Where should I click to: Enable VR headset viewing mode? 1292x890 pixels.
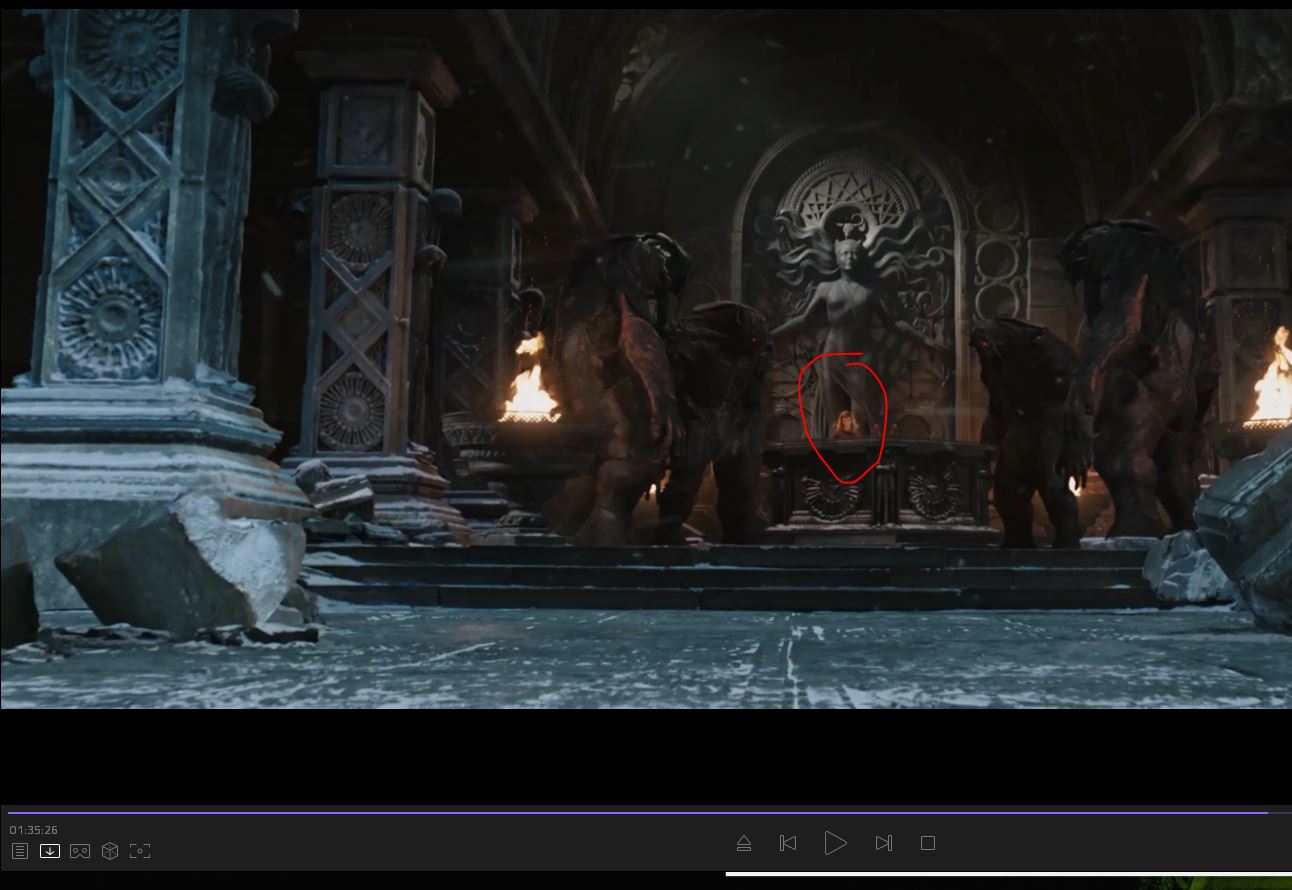(80, 851)
